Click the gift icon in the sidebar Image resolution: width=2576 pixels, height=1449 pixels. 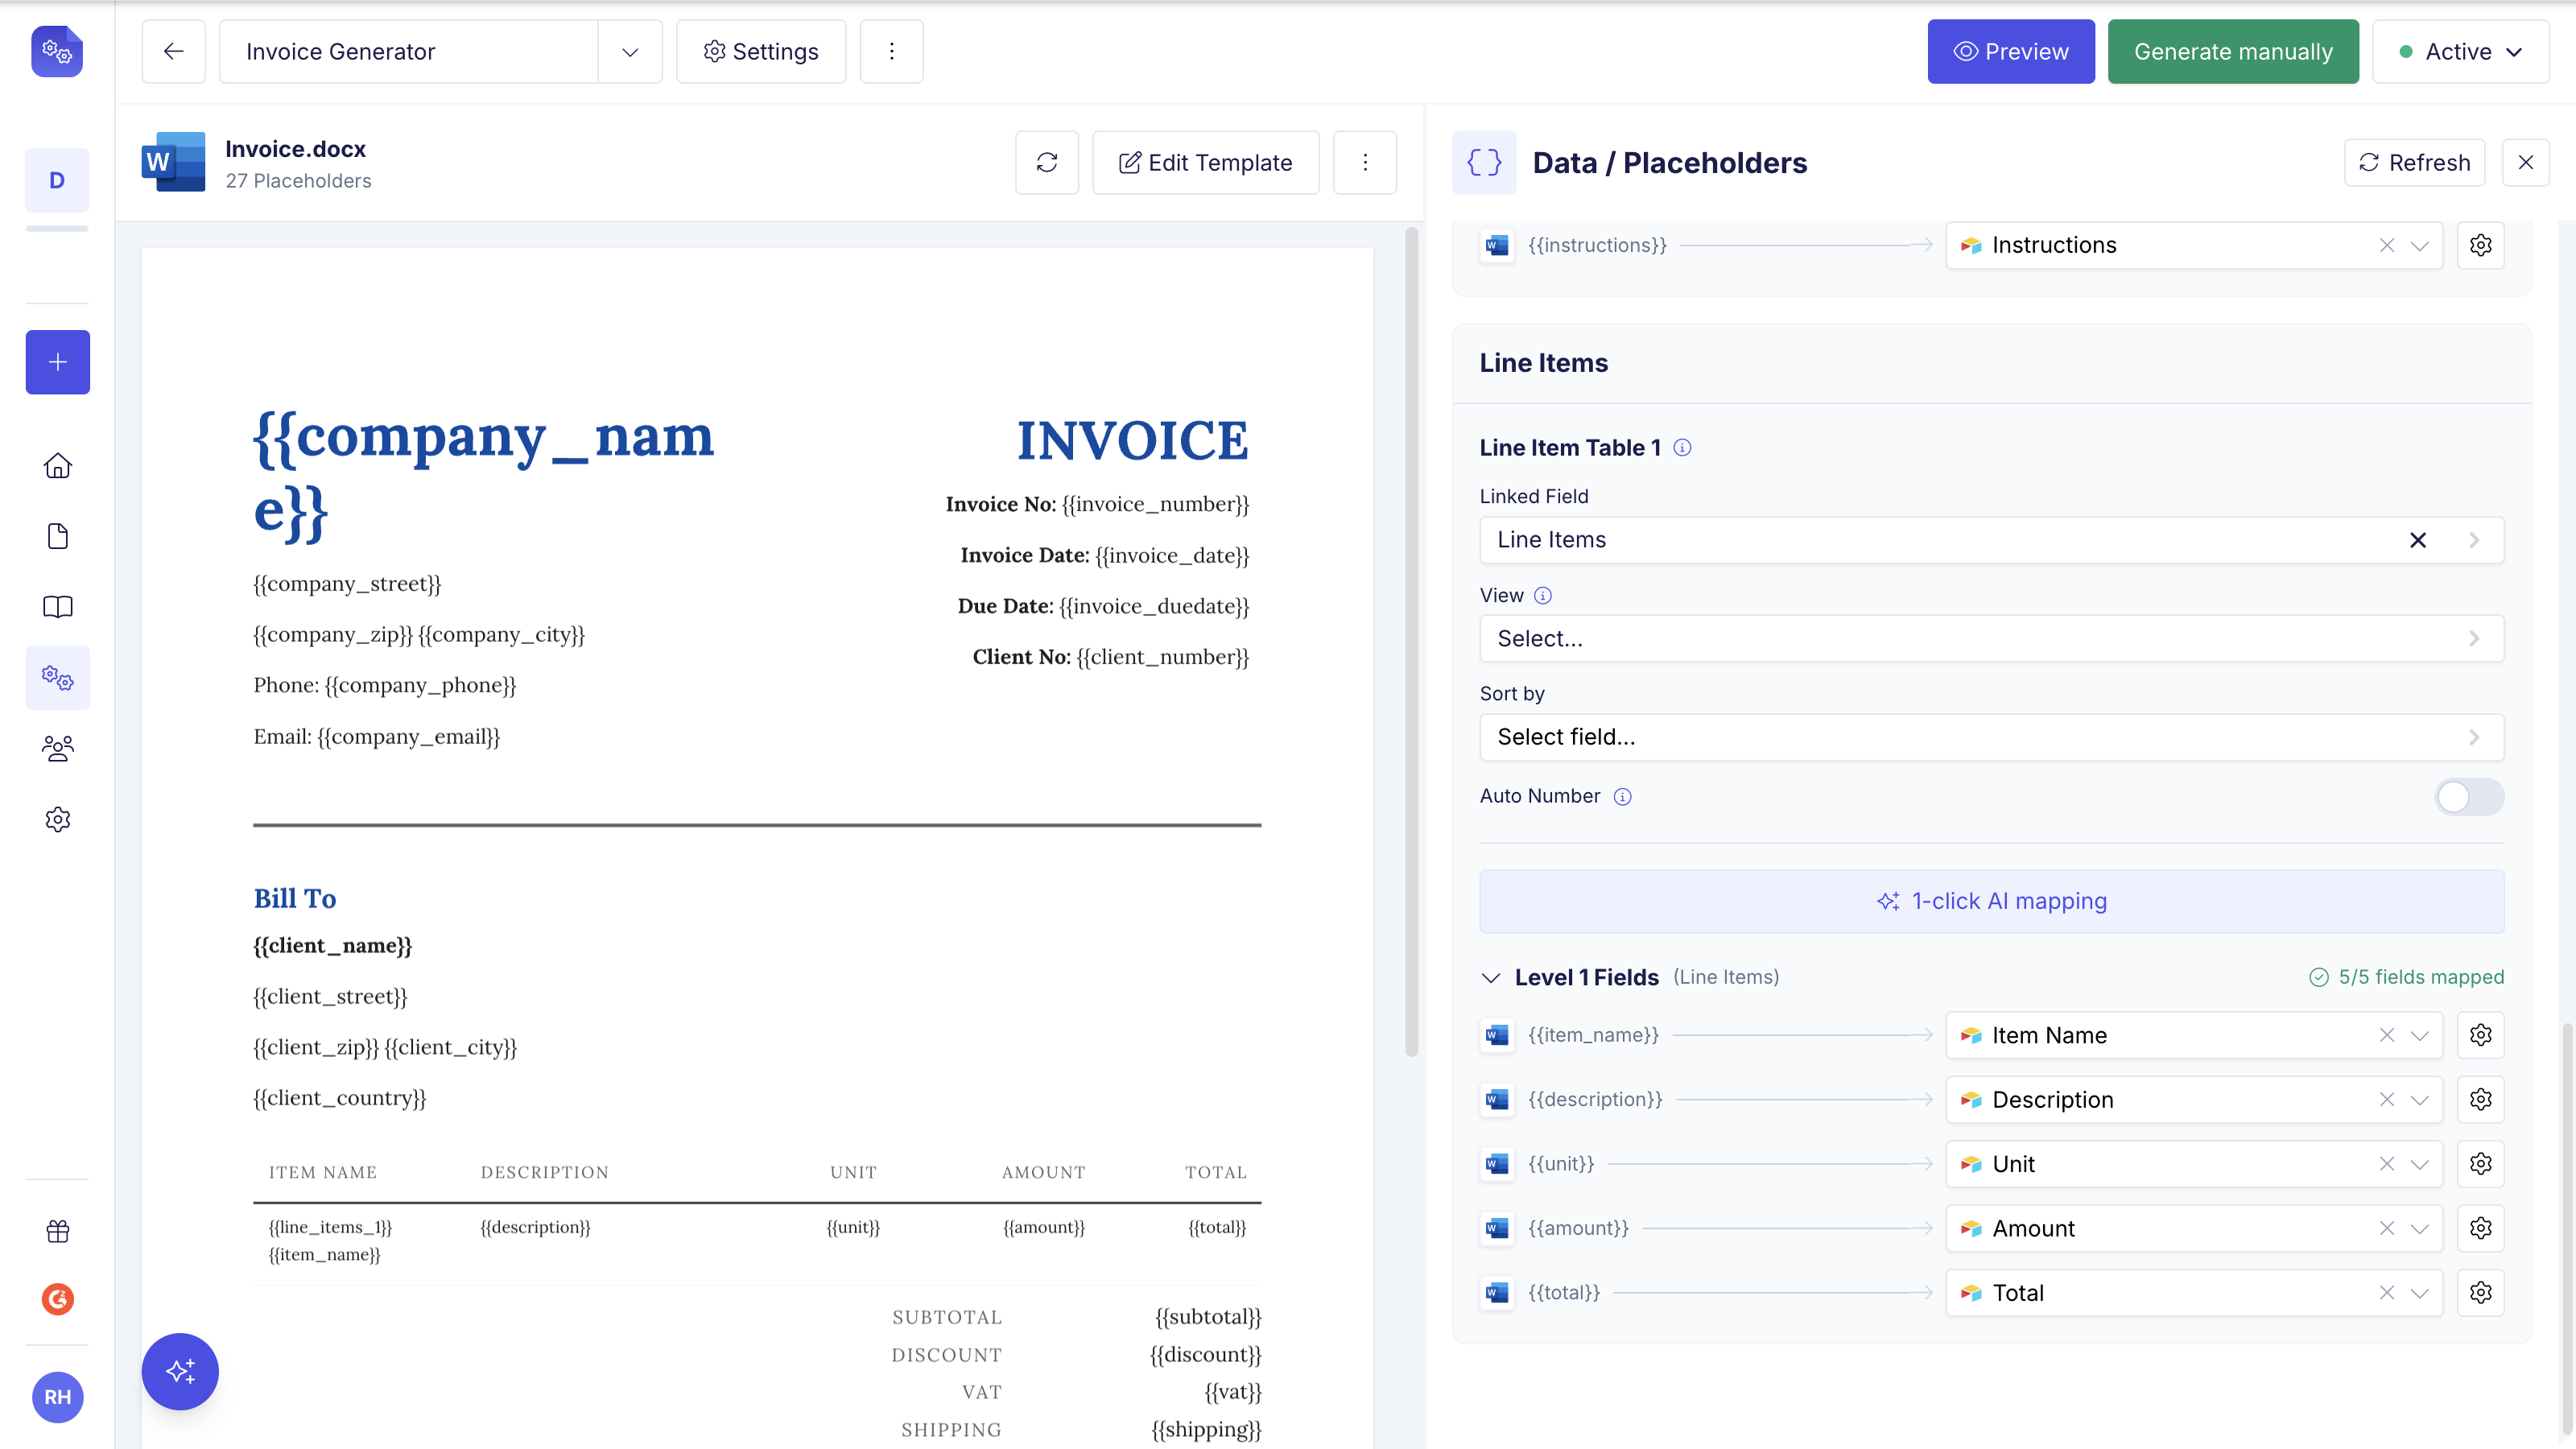click(x=57, y=1231)
